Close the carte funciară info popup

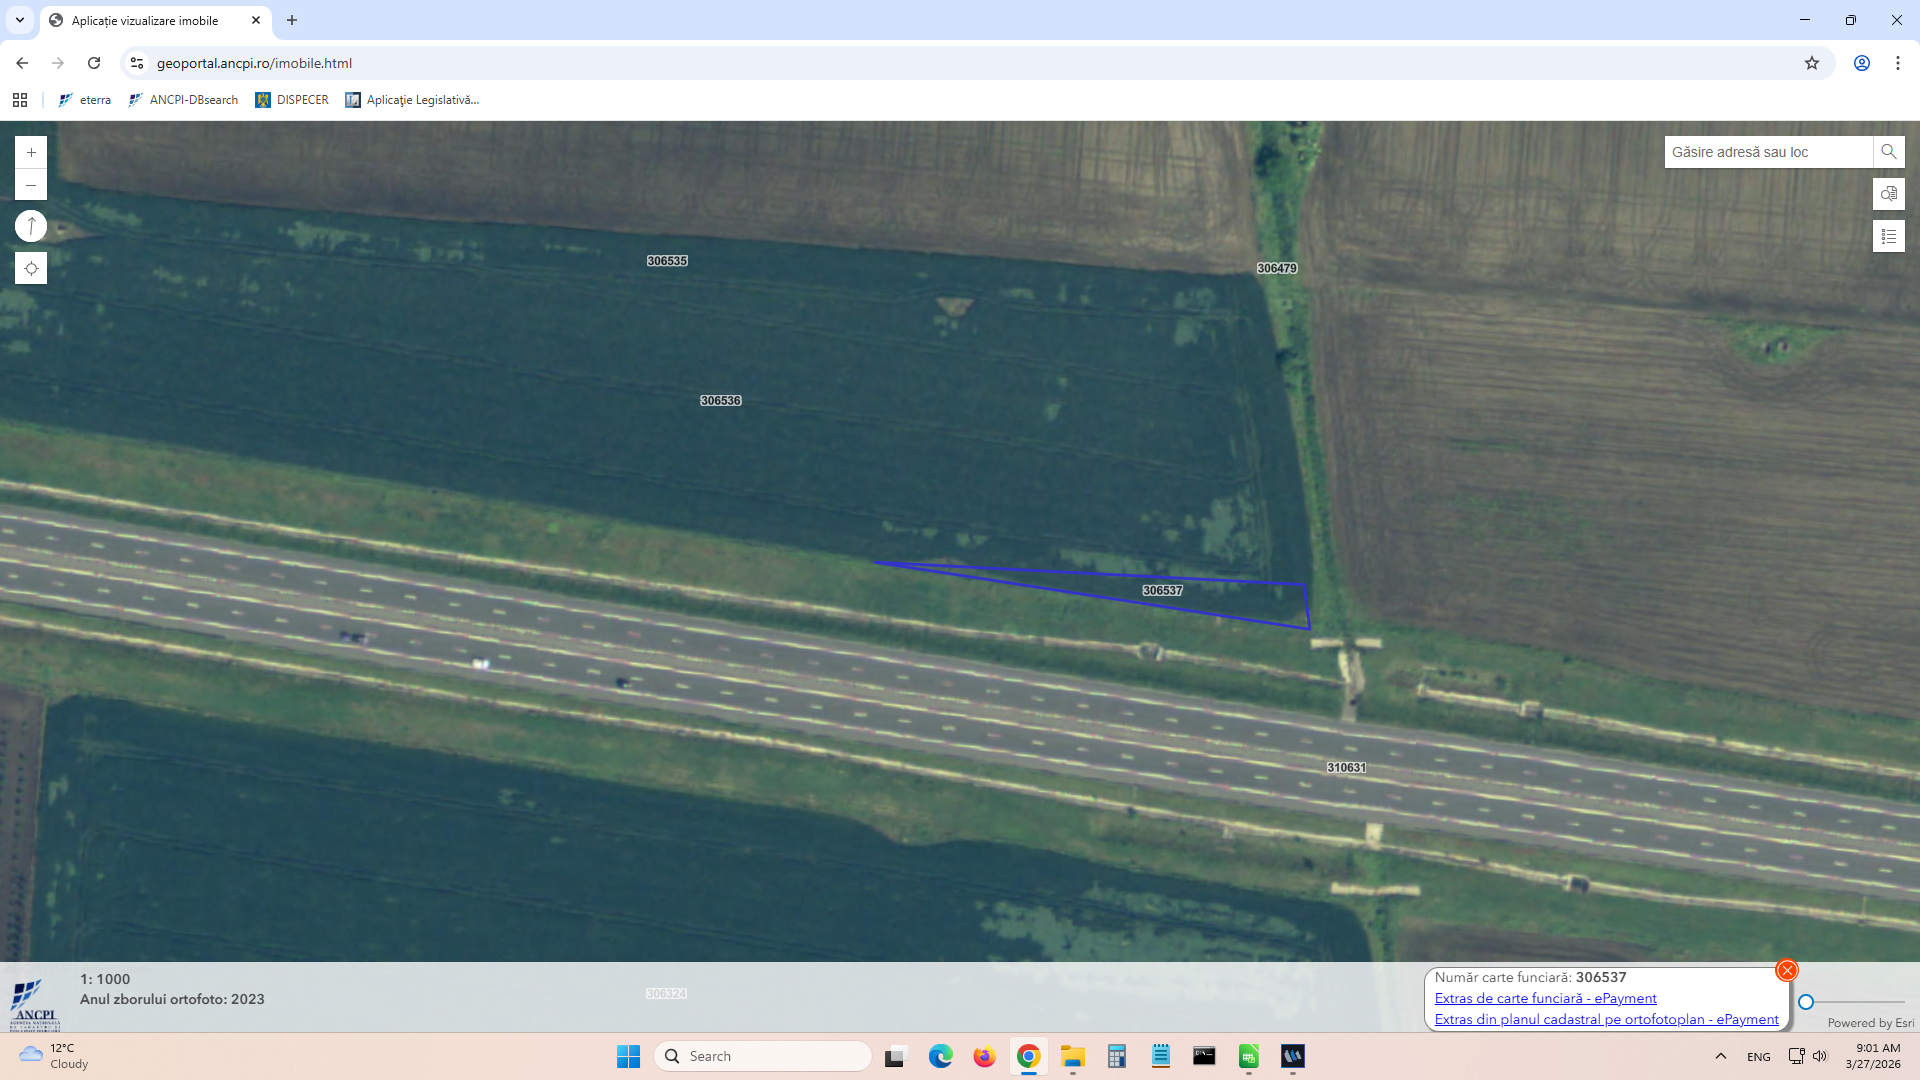tap(1786, 970)
